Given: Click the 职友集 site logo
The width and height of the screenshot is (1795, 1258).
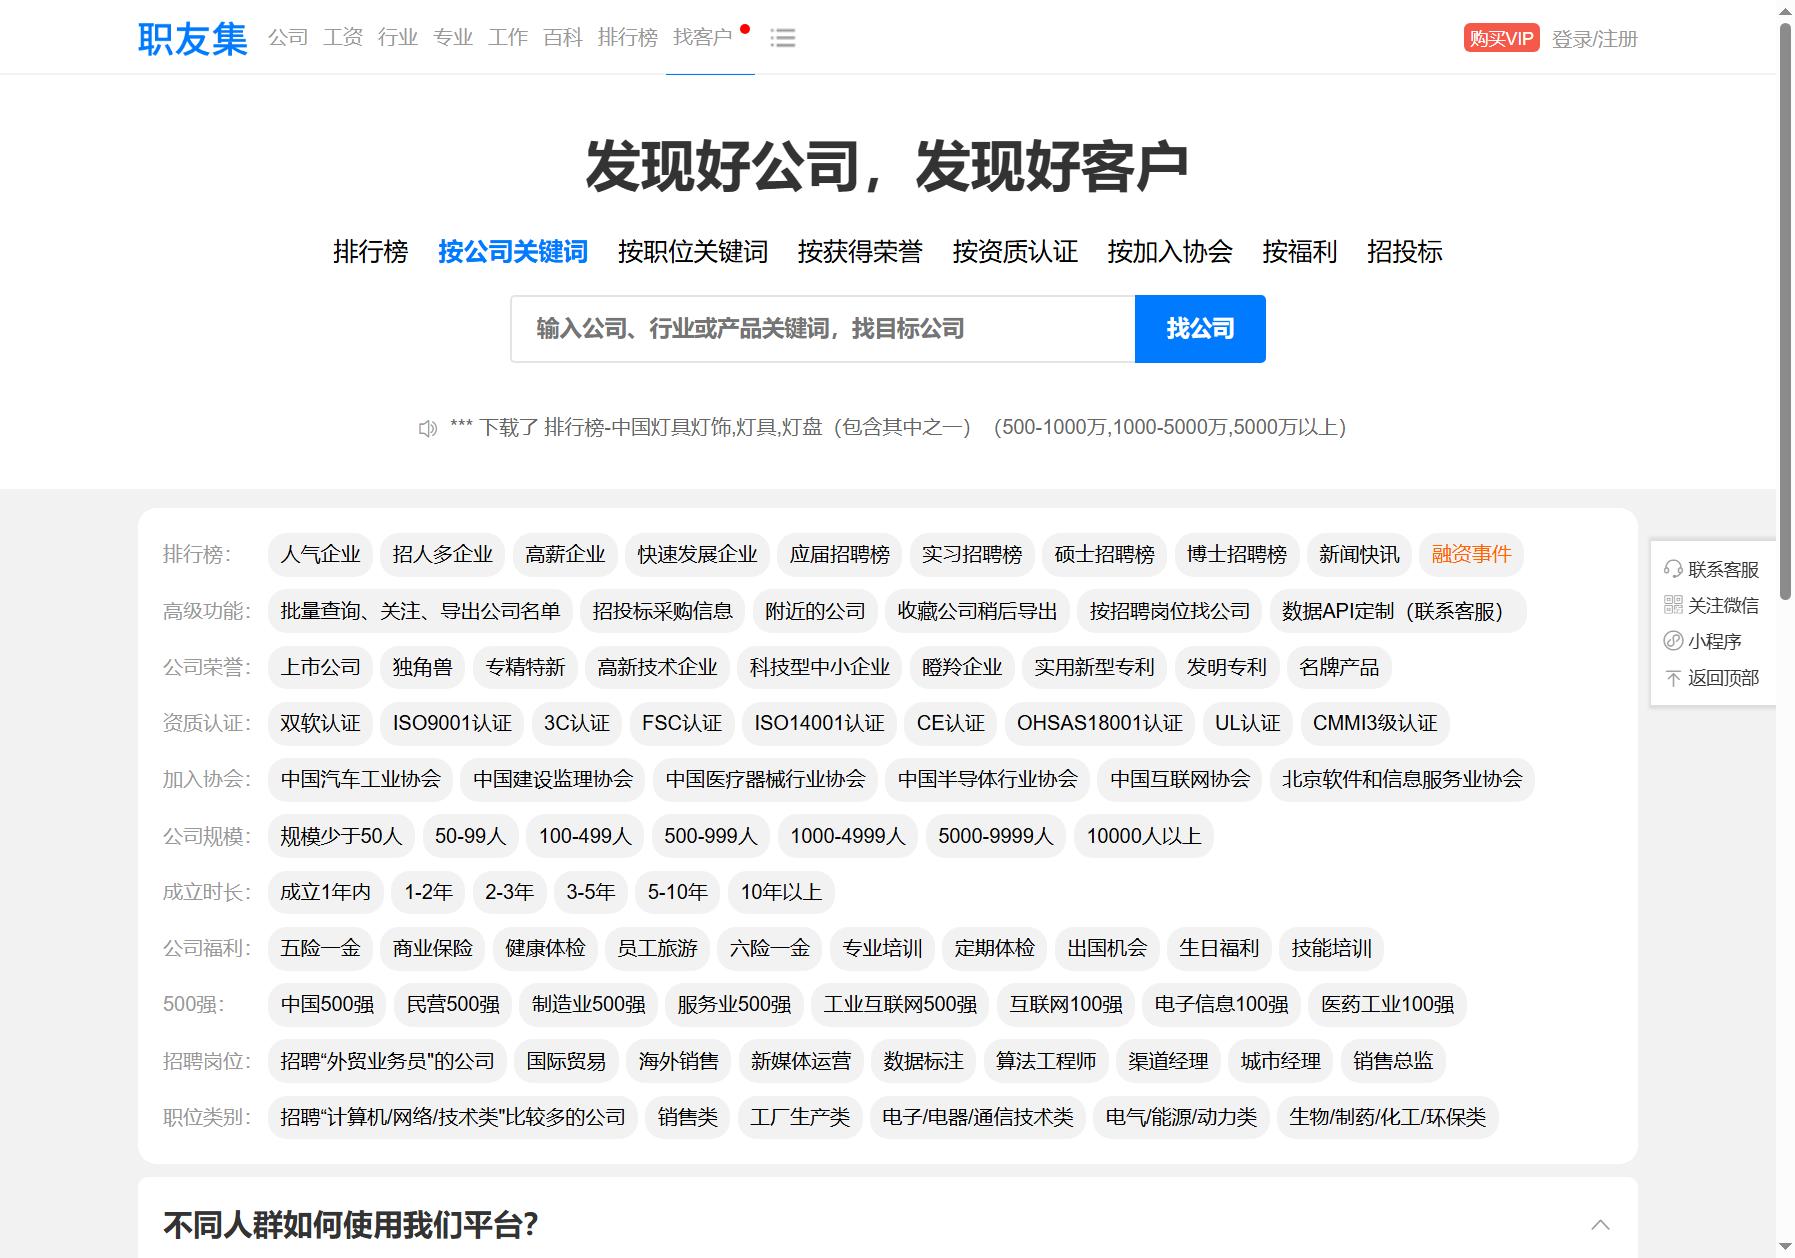Looking at the screenshot, I should pyautogui.click(x=192, y=38).
